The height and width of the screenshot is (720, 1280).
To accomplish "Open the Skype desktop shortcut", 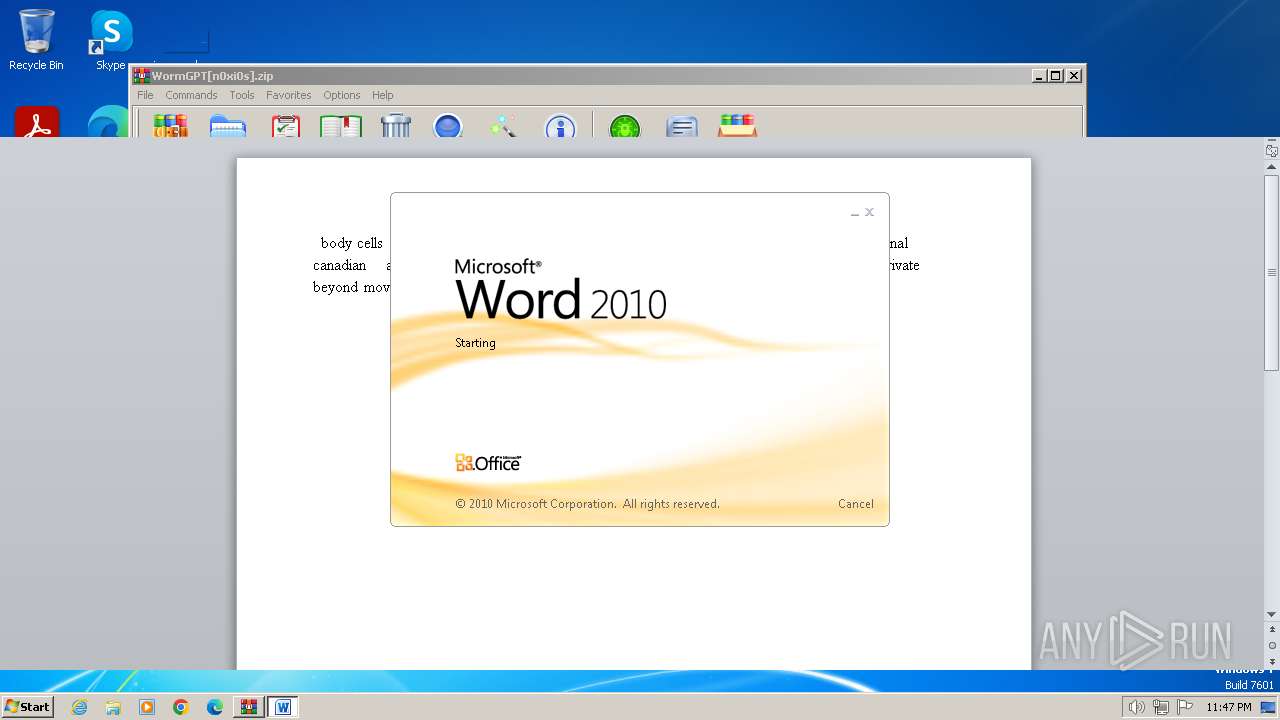I will pyautogui.click(x=110, y=40).
